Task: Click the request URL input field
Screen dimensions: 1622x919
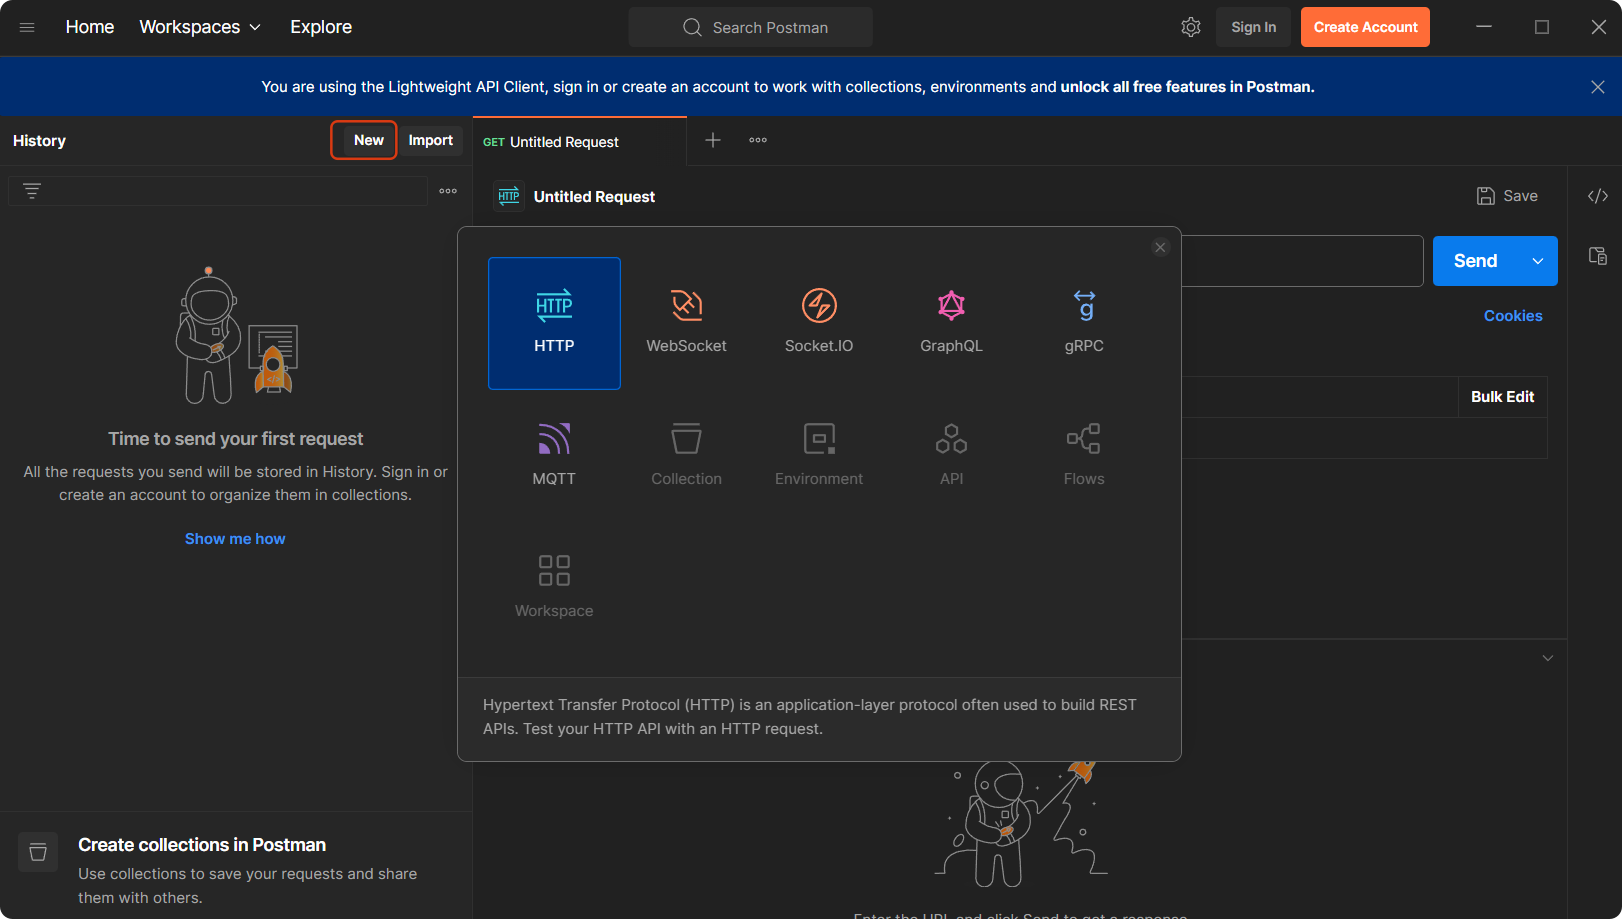Action: pyautogui.click(x=1302, y=261)
